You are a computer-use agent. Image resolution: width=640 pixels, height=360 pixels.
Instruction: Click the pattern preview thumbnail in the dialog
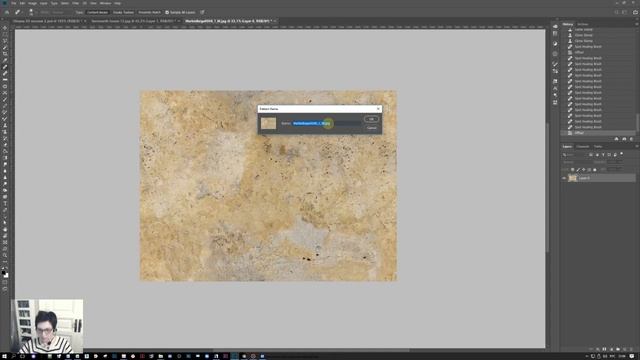point(268,123)
